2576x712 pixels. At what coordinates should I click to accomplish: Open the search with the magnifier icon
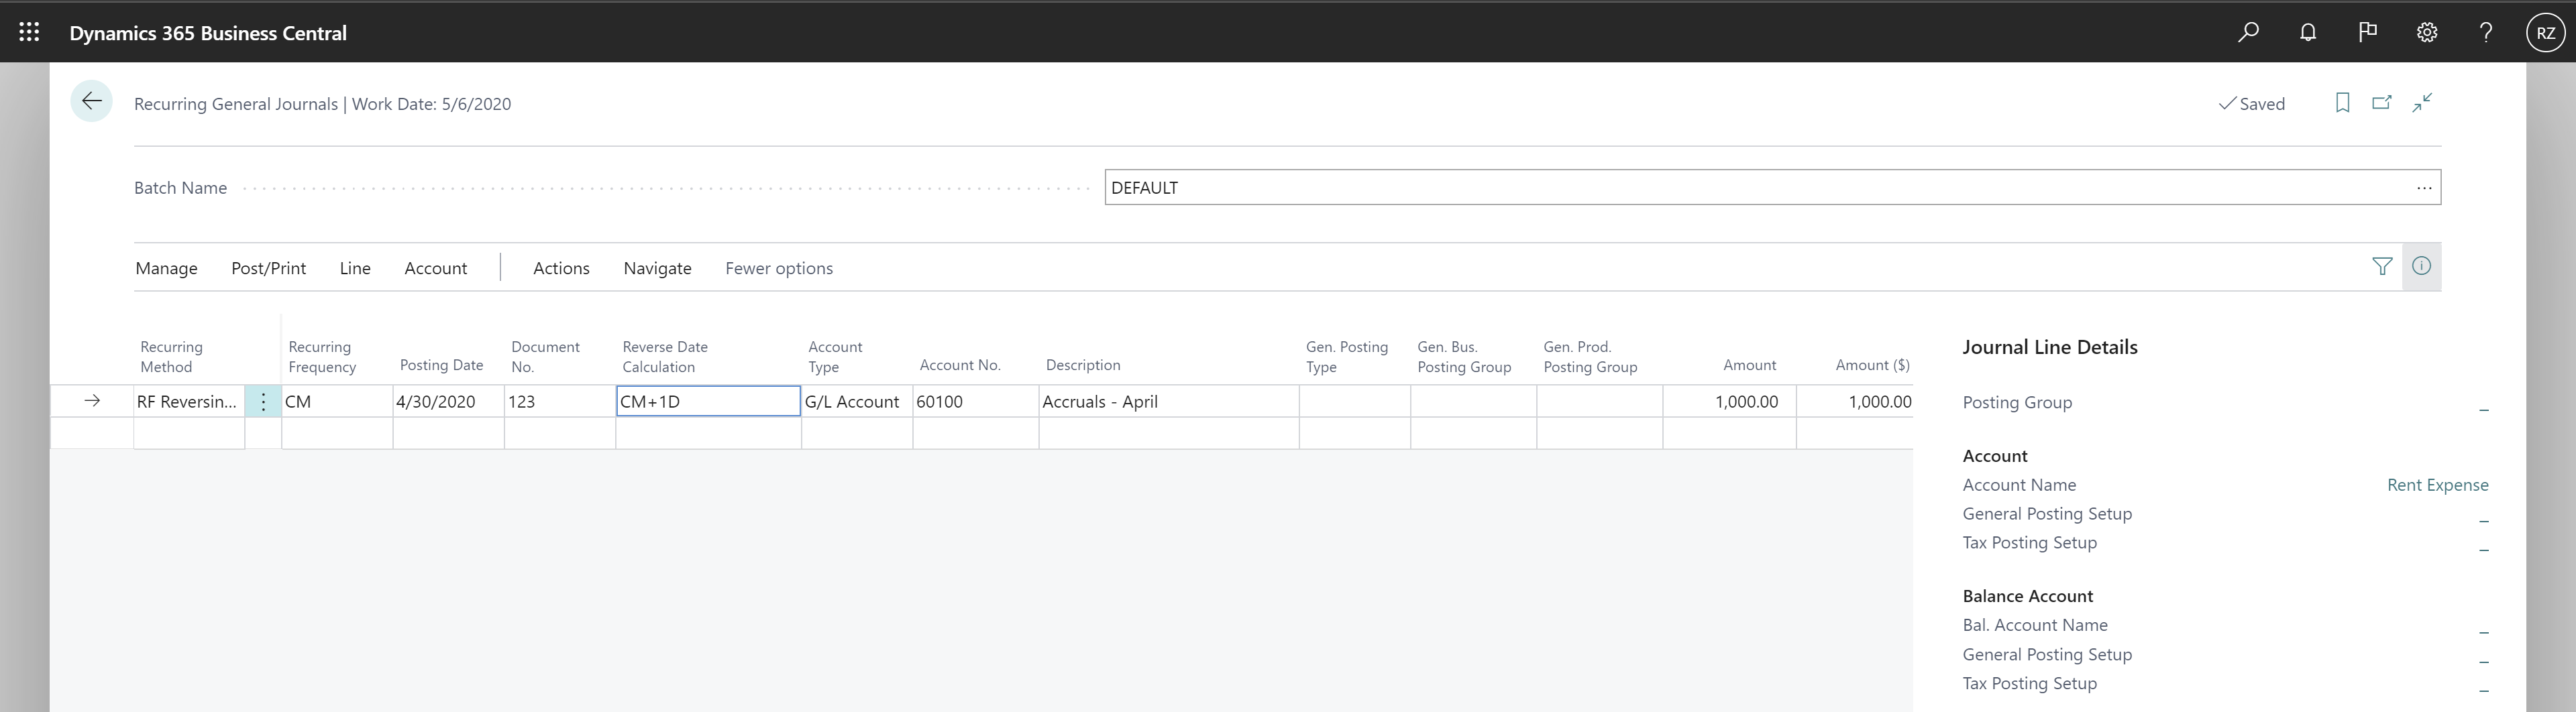(2248, 31)
